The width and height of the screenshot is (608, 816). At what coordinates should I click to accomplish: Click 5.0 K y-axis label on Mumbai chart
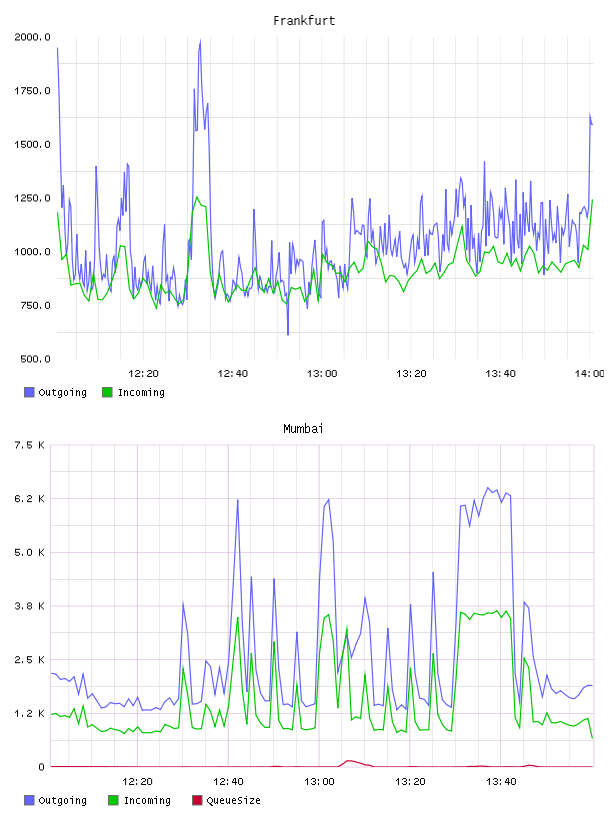29,552
